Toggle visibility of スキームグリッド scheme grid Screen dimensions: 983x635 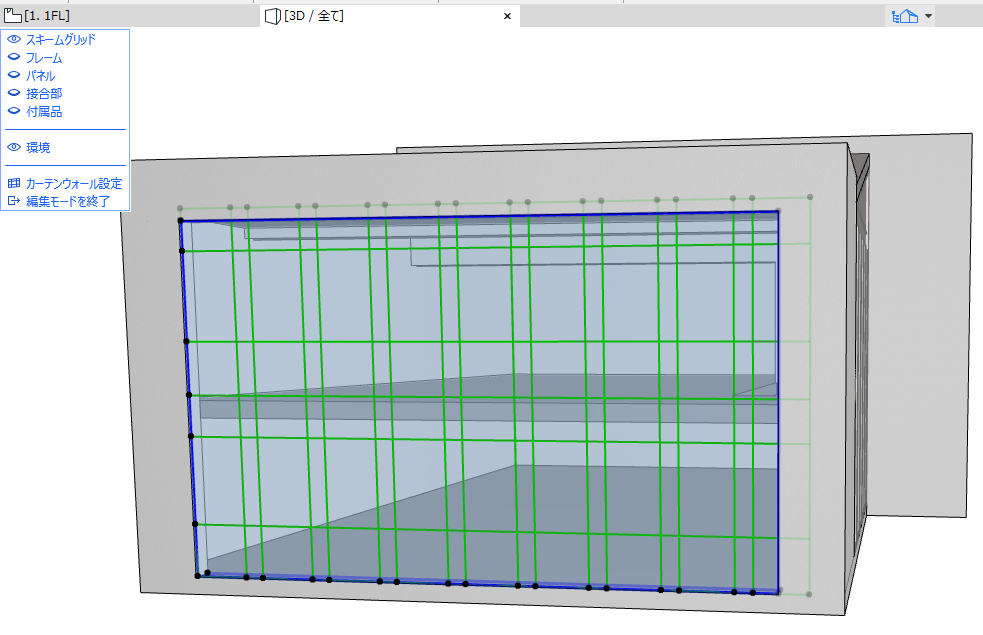[14, 39]
